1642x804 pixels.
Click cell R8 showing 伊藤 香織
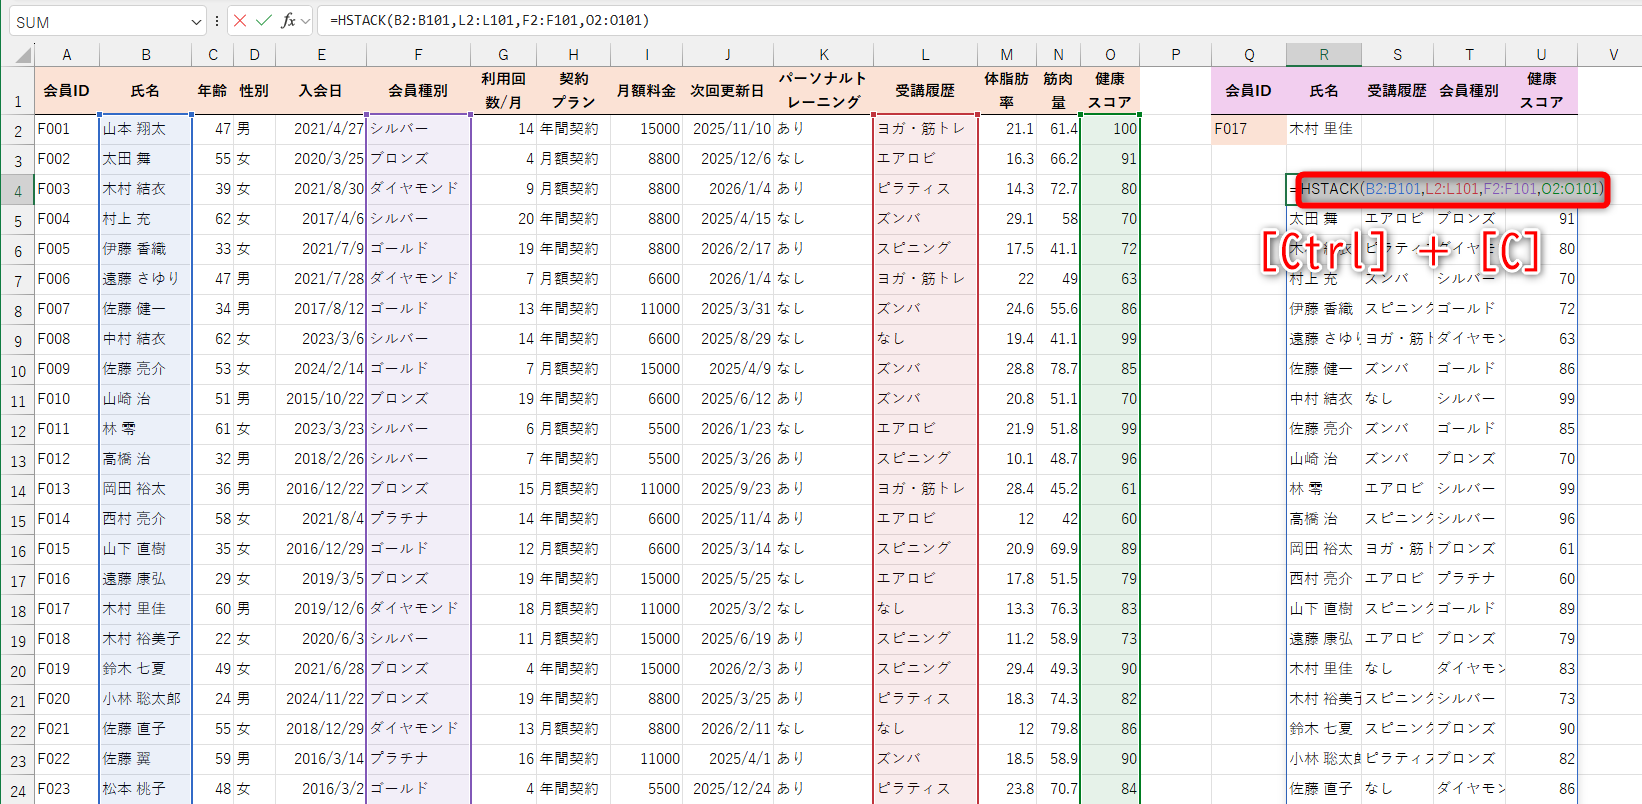pyautogui.click(x=1324, y=309)
